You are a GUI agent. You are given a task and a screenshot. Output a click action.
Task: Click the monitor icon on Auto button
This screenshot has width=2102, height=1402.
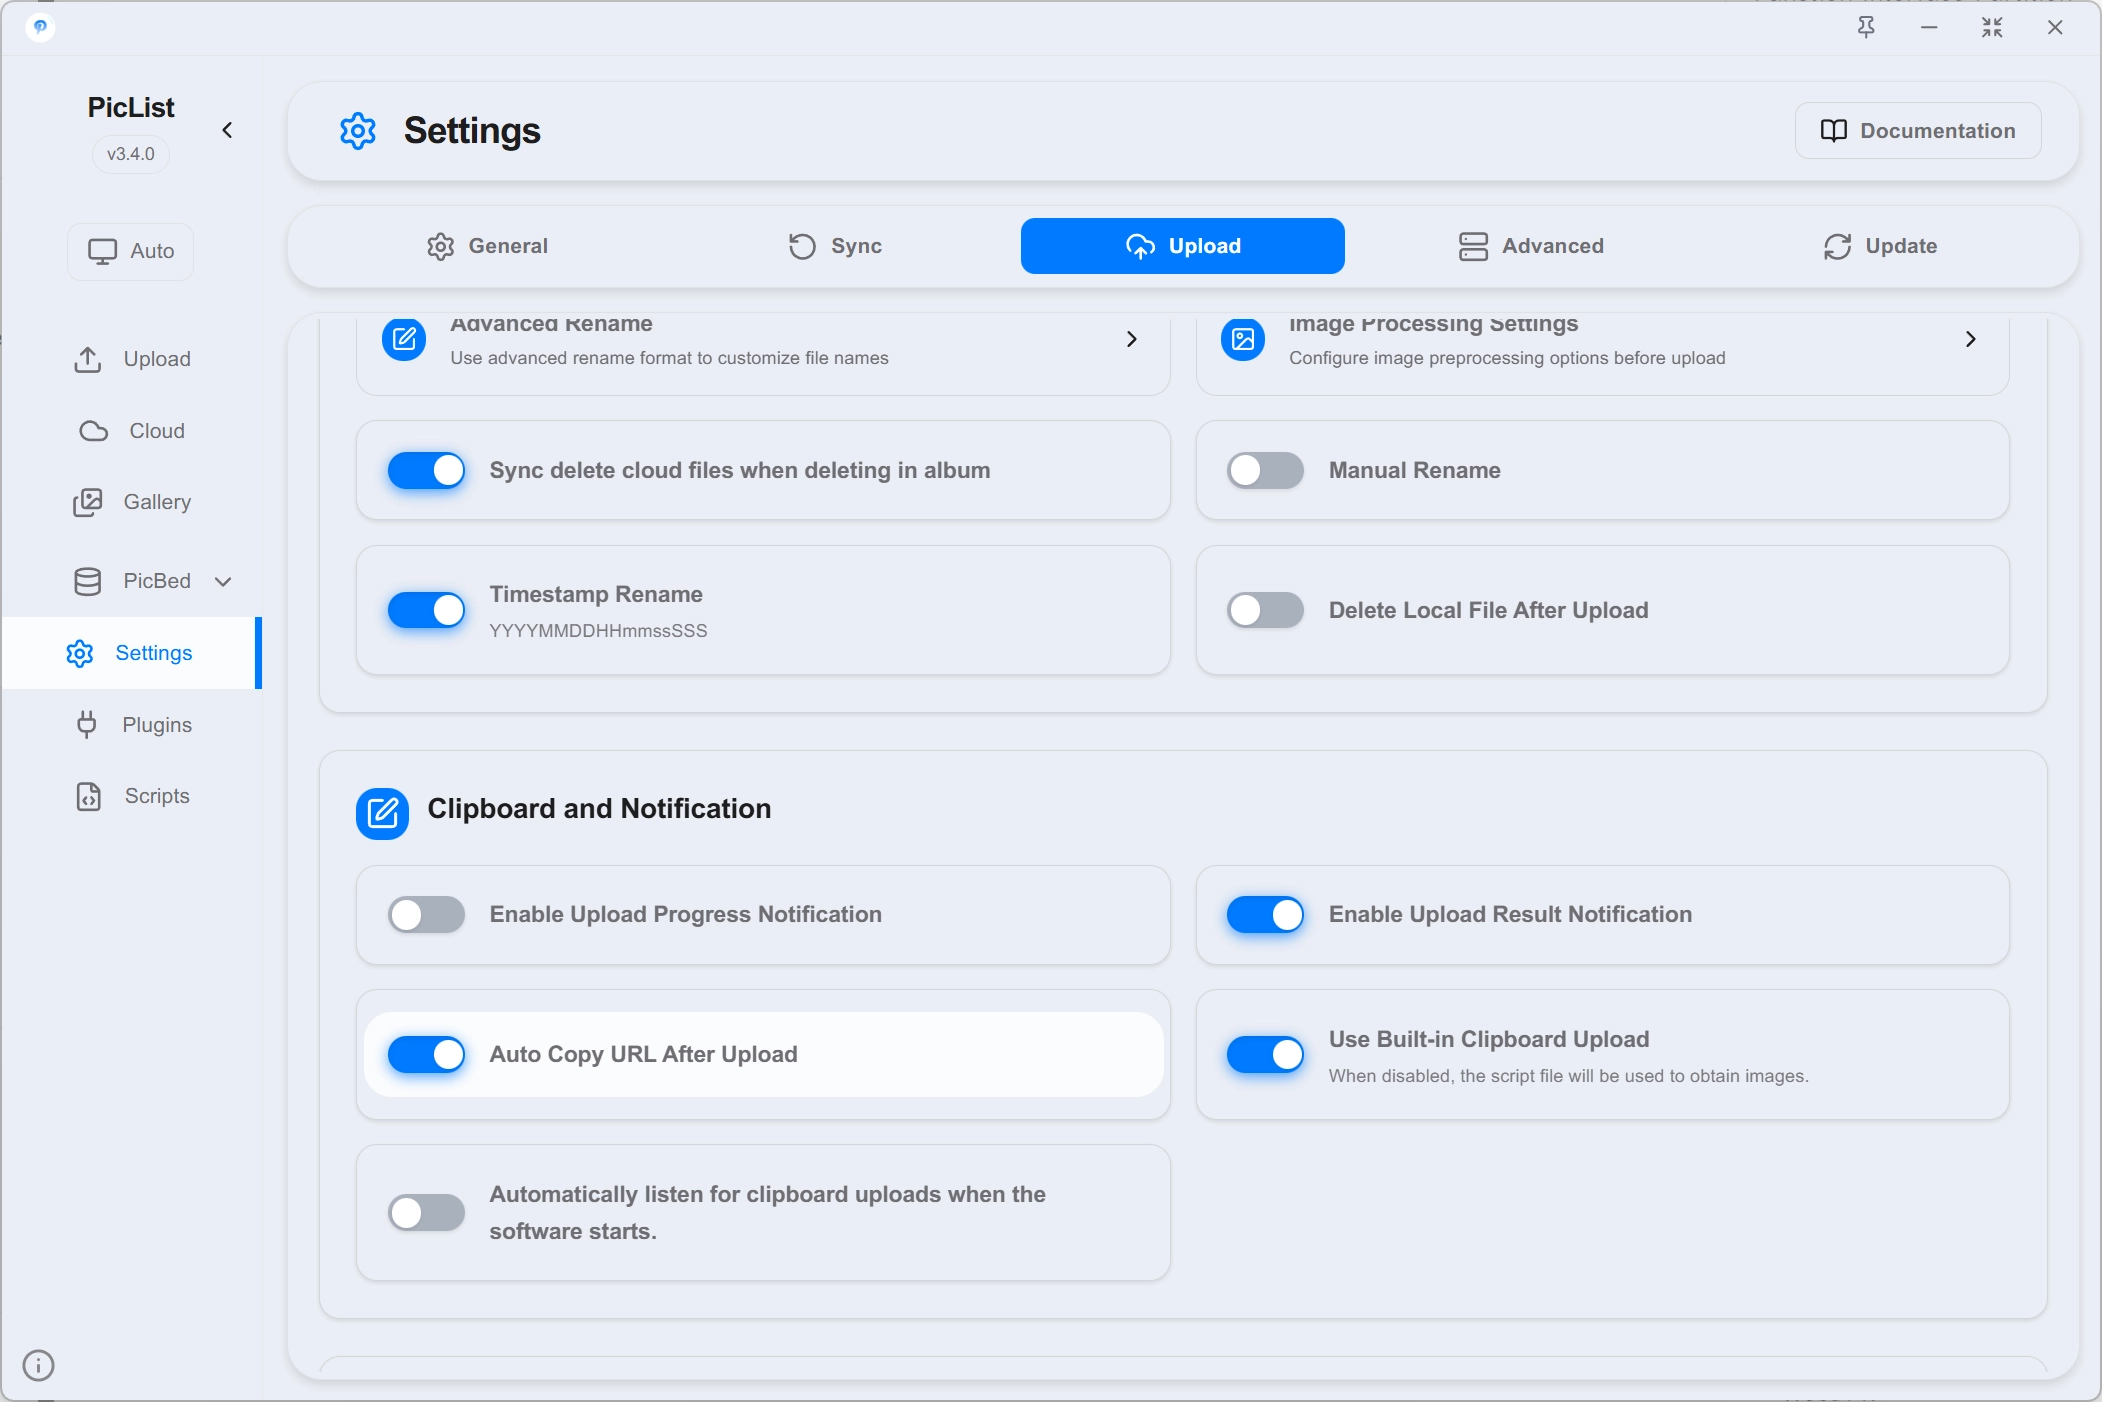[102, 251]
